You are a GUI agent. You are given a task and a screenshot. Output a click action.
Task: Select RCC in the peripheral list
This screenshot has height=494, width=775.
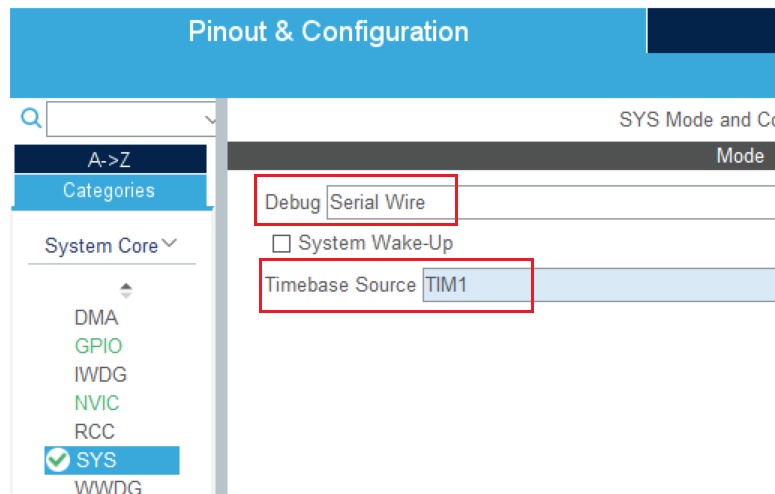[95, 432]
